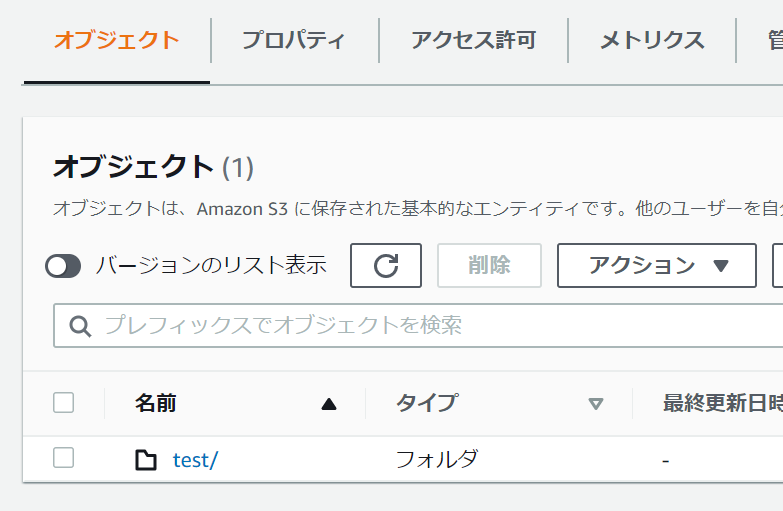Image resolution: width=783 pixels, height=511 pixels.
Task: Check the select-all checkbox in the table header
Action: coord(64,403)
